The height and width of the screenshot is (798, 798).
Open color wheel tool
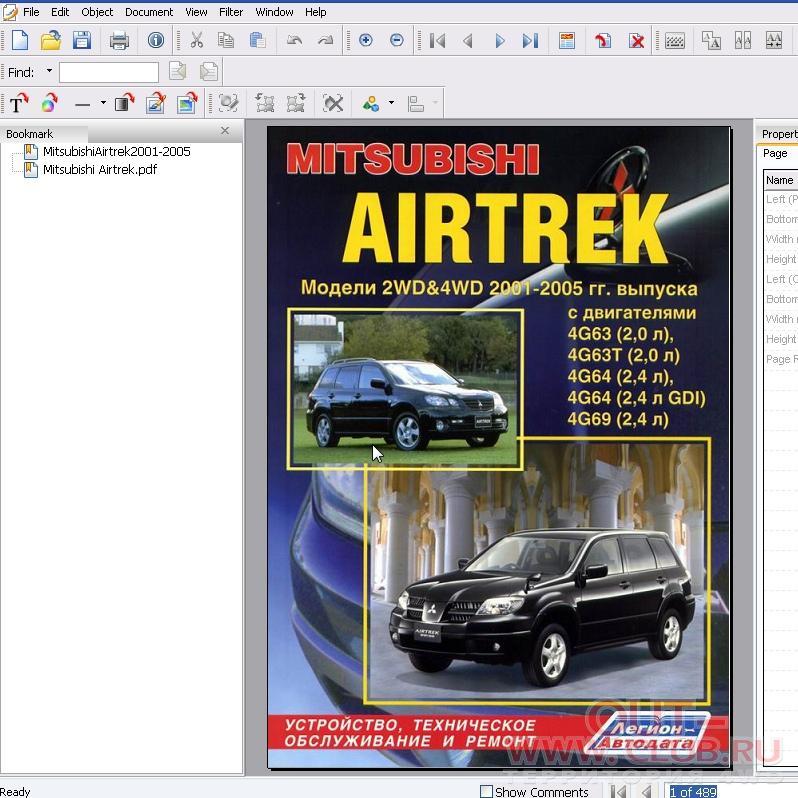(49, 103)
